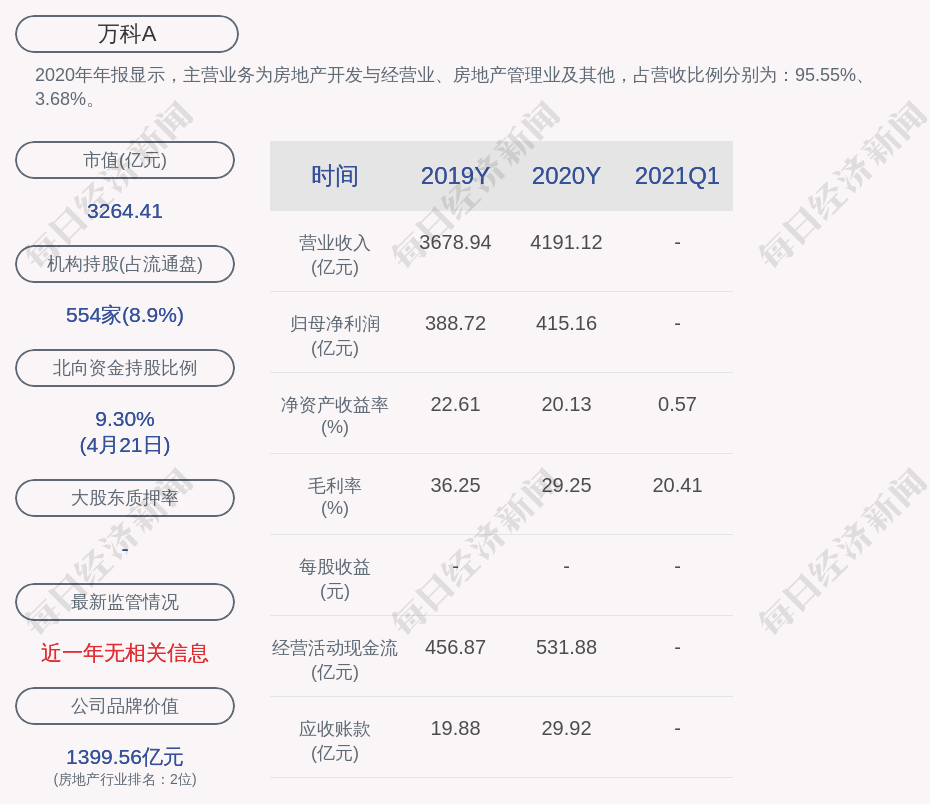
Task: Select ROE value 22.61
Action: pos(456,404)
